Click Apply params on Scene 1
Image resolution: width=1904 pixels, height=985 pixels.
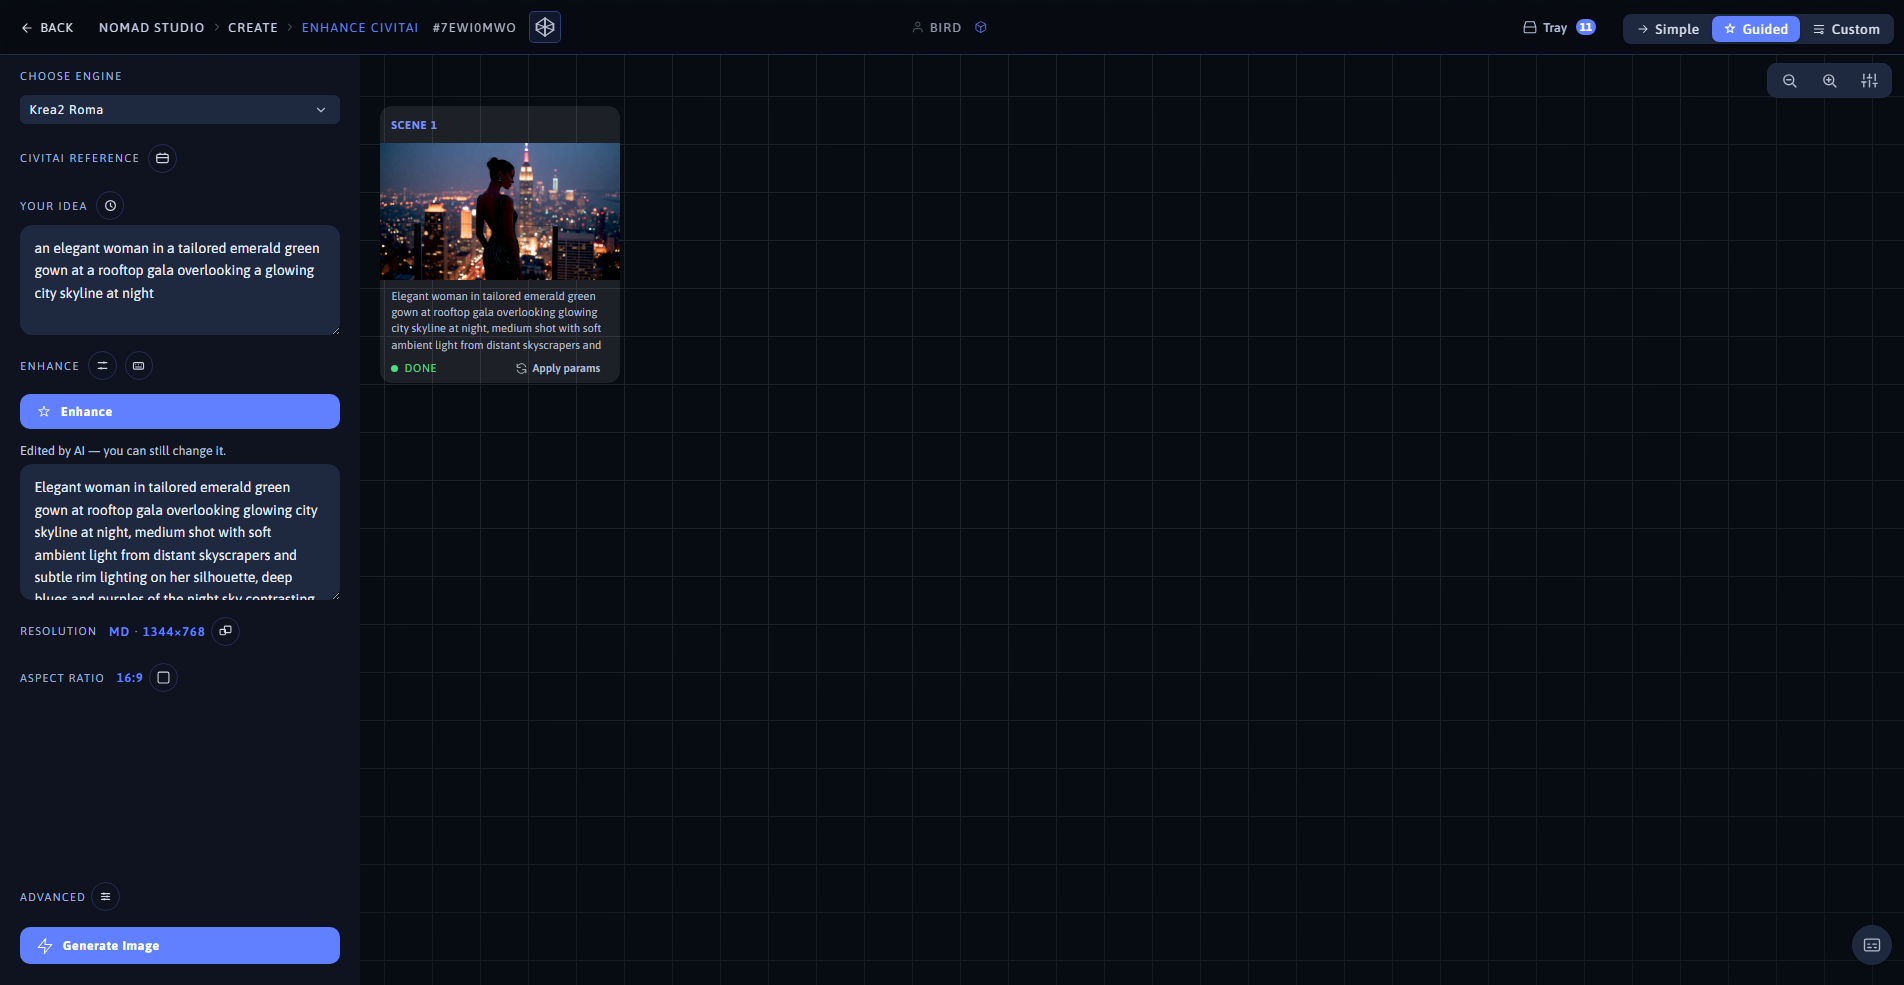(x=558, y=369)
